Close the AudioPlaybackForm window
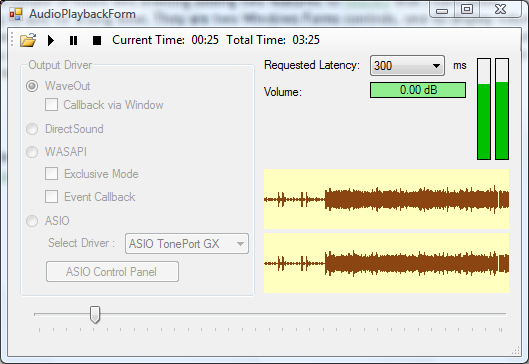529x364 pixels. (500, 9)
